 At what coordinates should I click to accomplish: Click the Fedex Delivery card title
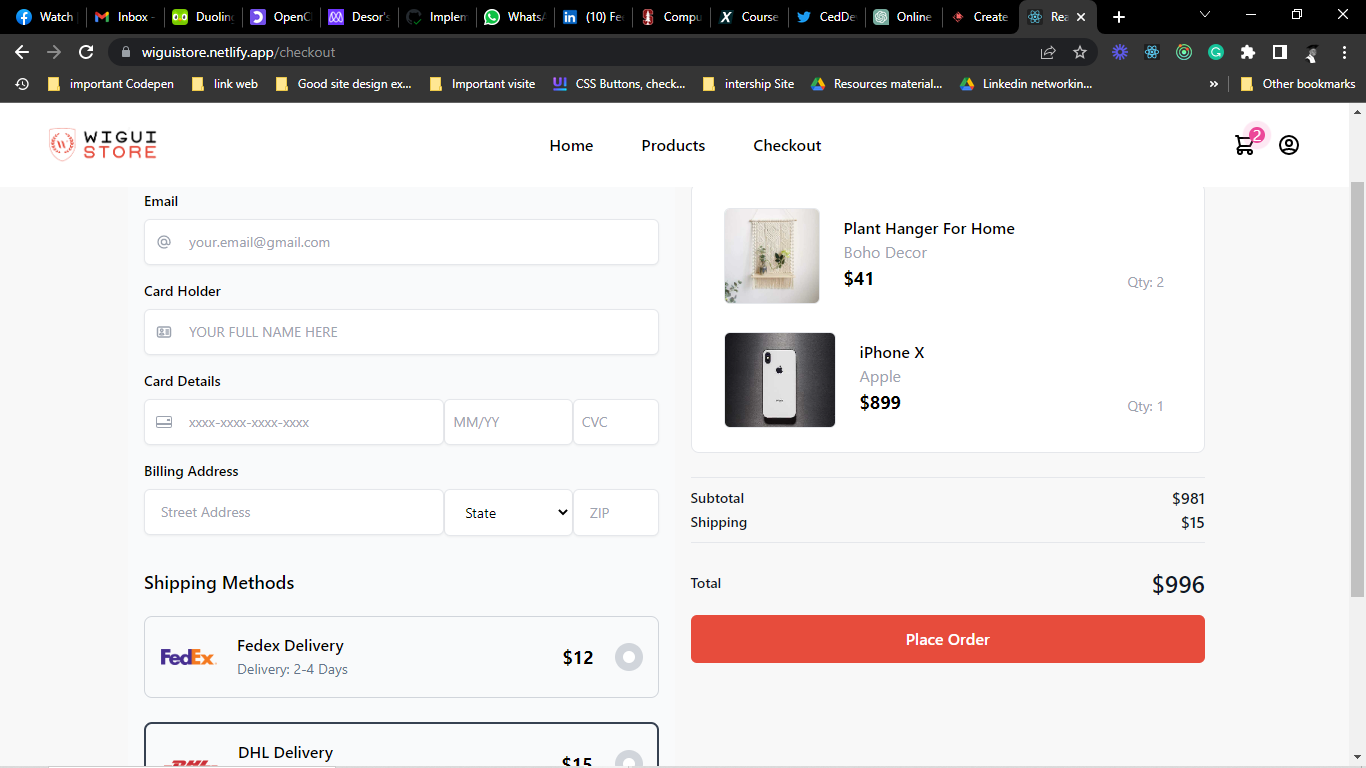(290, 646)
